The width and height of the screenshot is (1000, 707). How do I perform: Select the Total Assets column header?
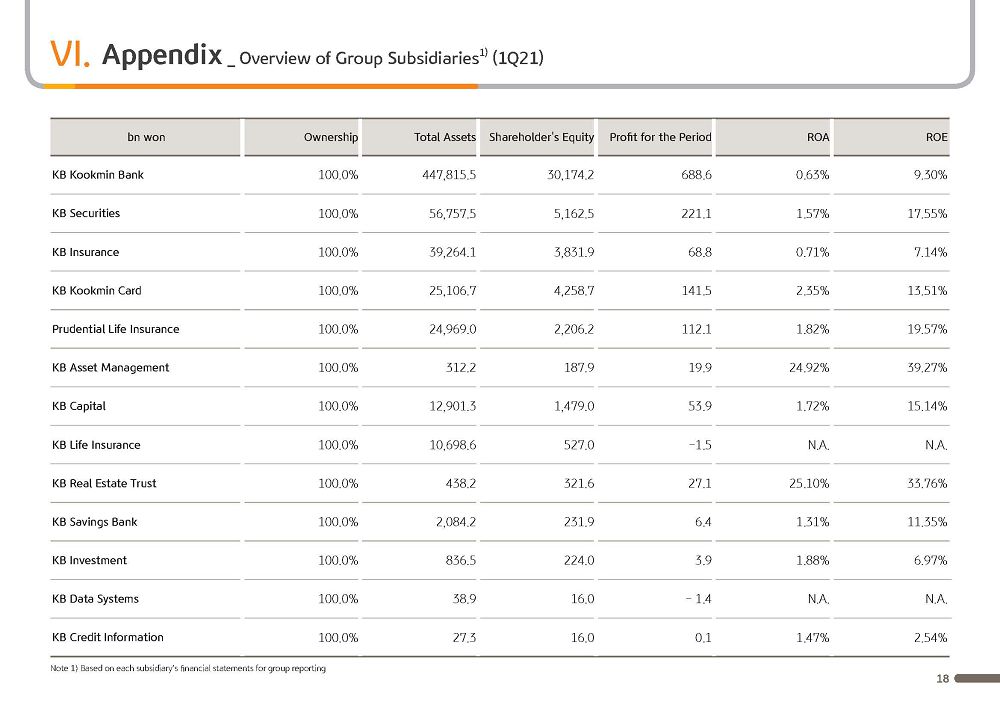445,137
